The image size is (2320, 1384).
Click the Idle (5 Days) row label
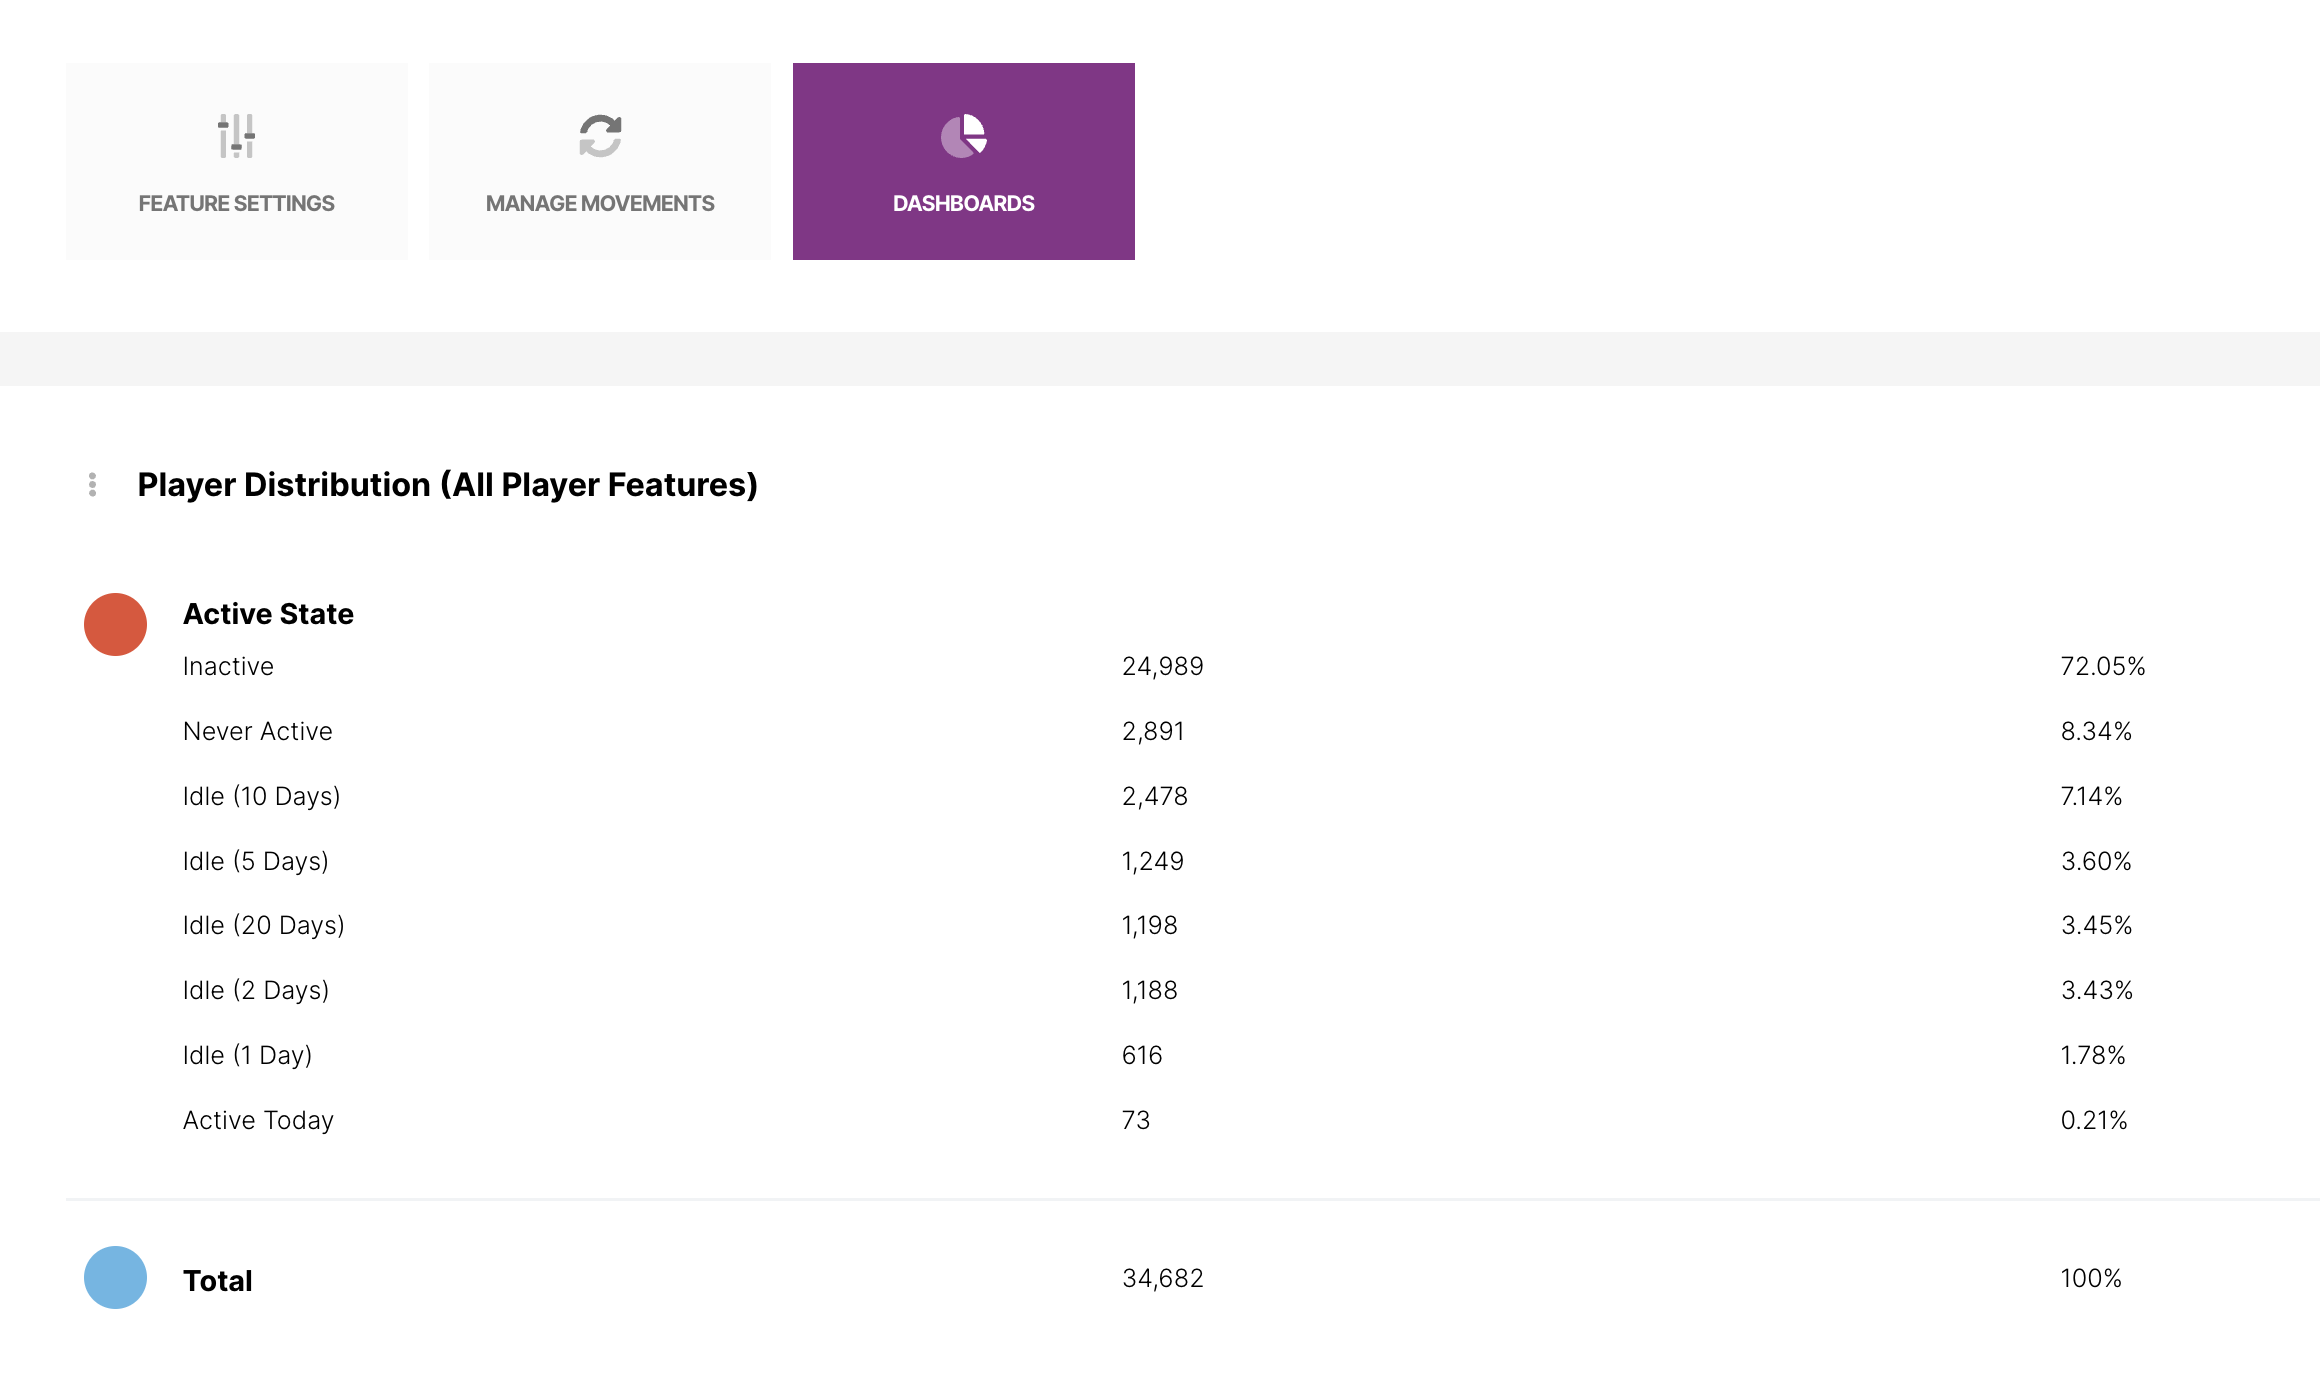pyautogui.click(x=255, y=861)
